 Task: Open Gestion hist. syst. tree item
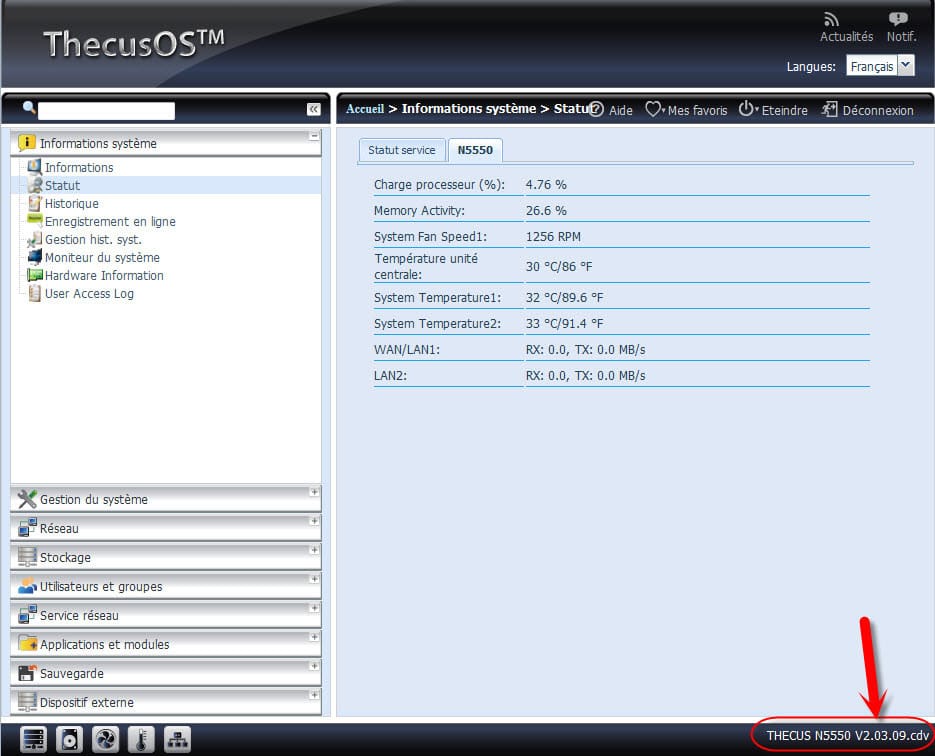click(x=93, y=240)
